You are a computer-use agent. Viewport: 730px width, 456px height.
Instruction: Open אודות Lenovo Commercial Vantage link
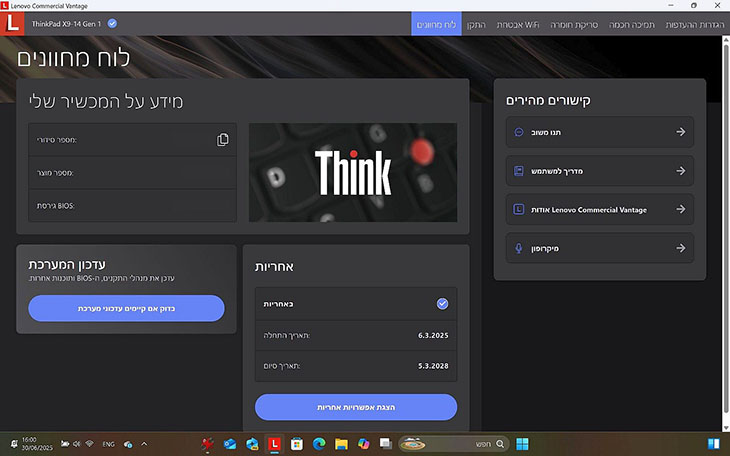pos(600,210)
